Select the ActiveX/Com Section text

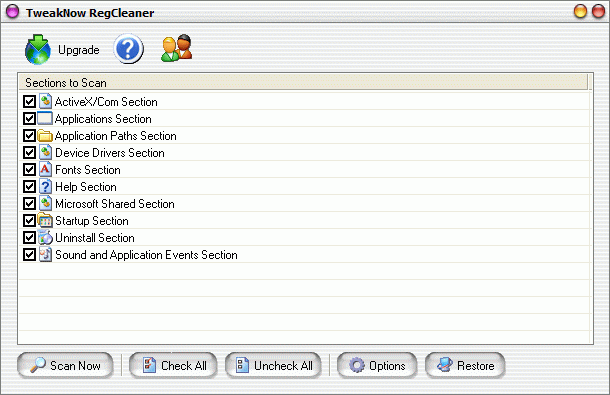pyautogui.click(x=106, y=102)
